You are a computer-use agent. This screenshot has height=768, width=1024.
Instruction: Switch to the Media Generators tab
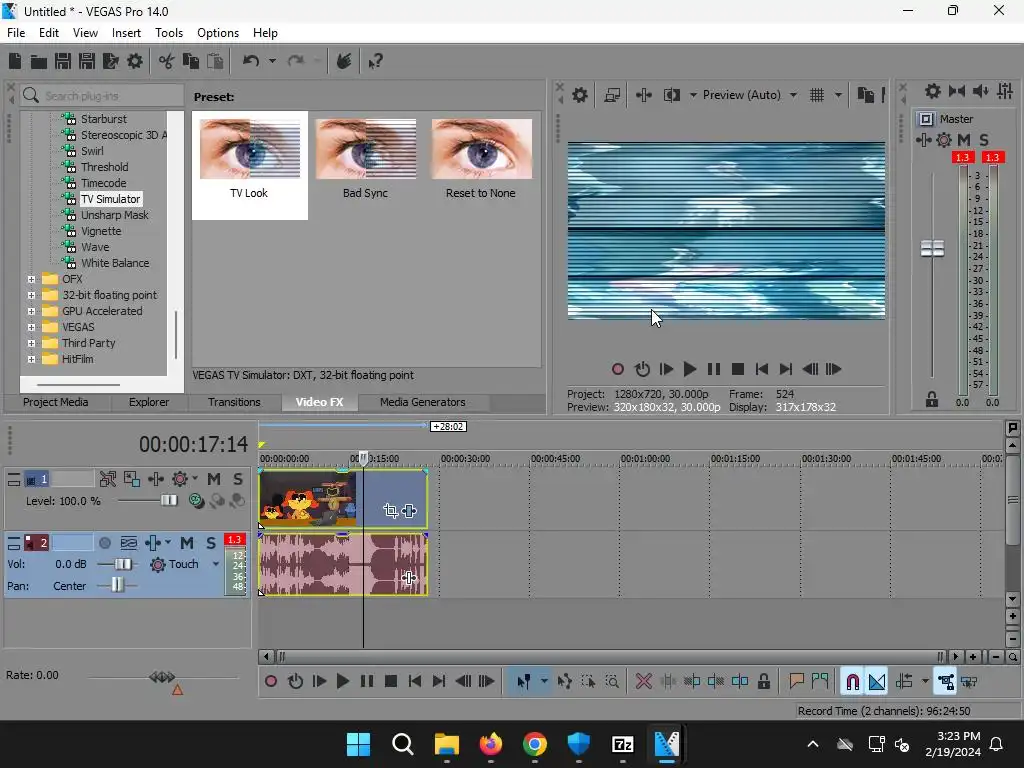[423, 402]
